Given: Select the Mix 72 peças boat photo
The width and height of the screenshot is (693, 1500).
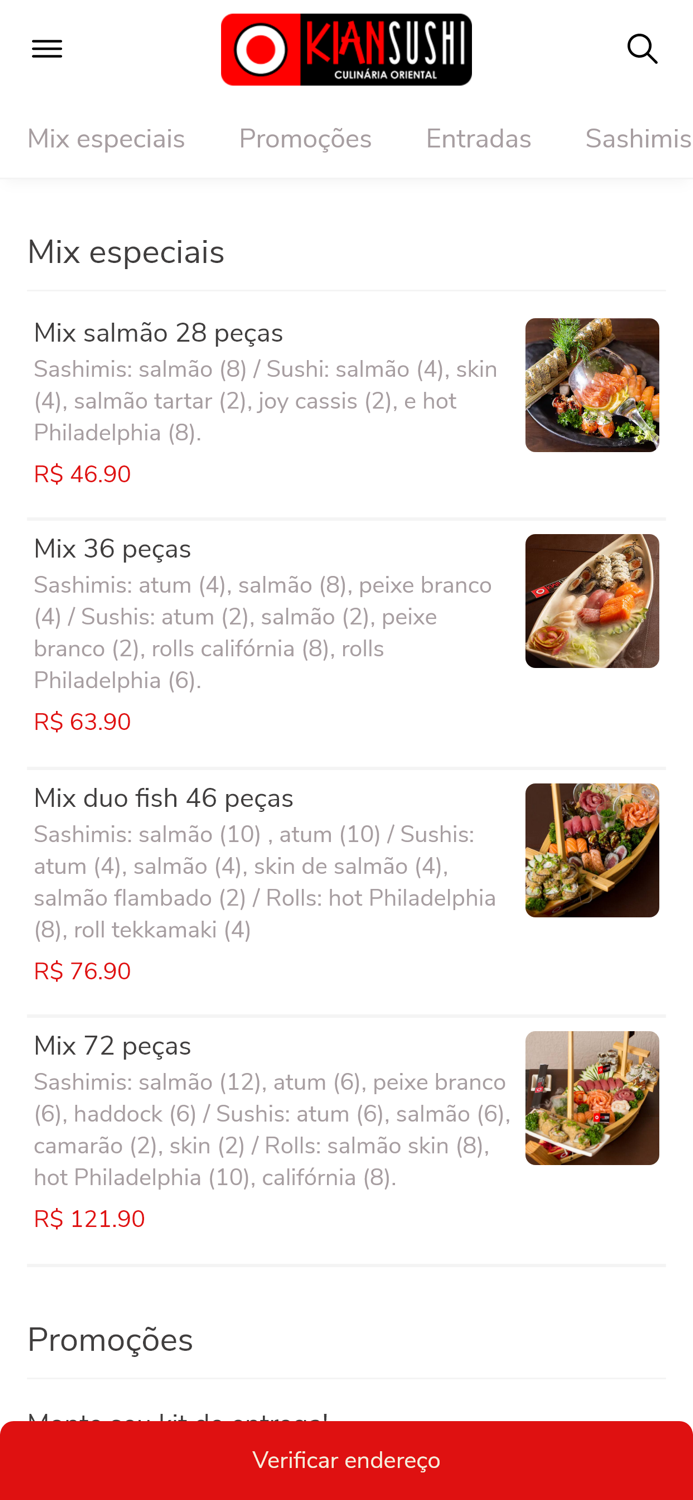Looking at the screenshot, I should [592, 1097].
